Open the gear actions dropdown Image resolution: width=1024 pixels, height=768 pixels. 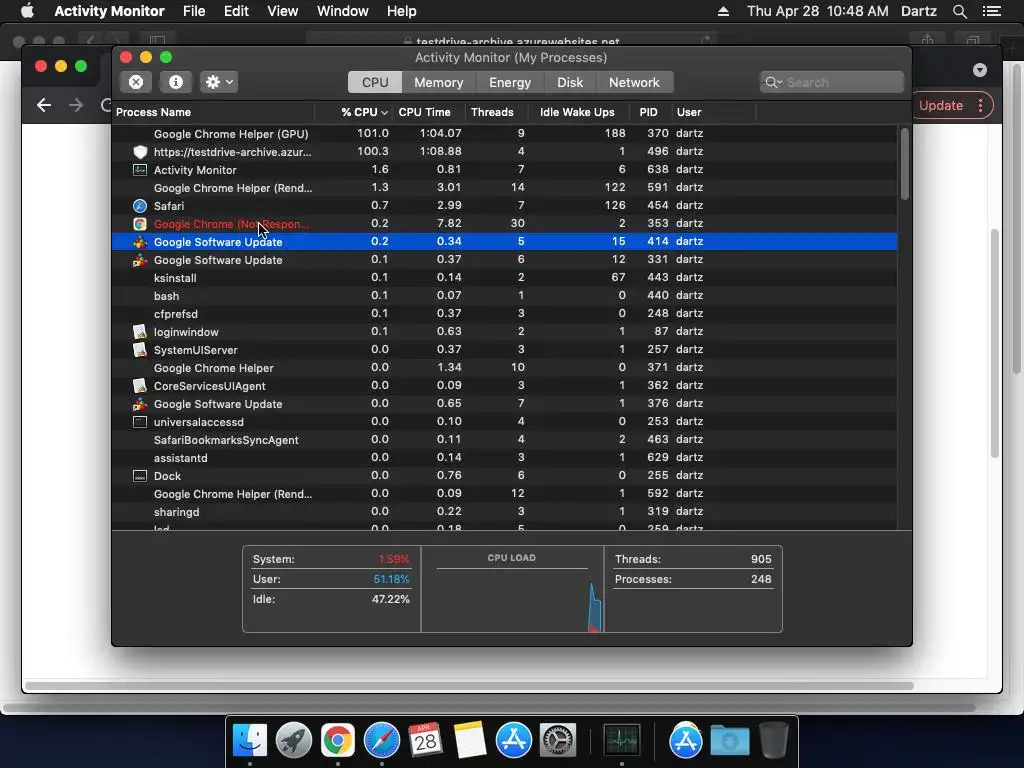(219, 82)
